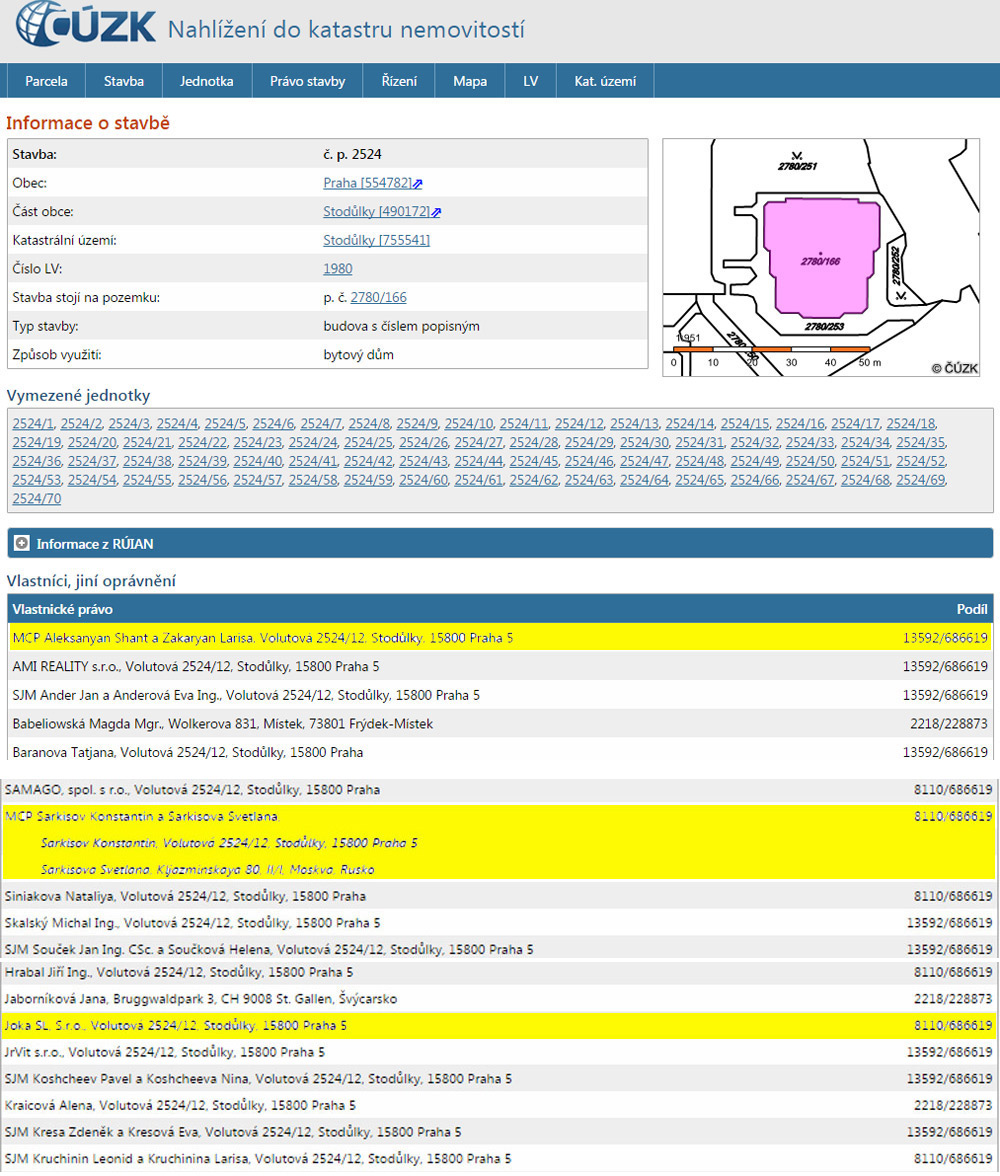Click the Podíl column header
This screenshot has height=1176, width=1000.
tap(972, 609)
